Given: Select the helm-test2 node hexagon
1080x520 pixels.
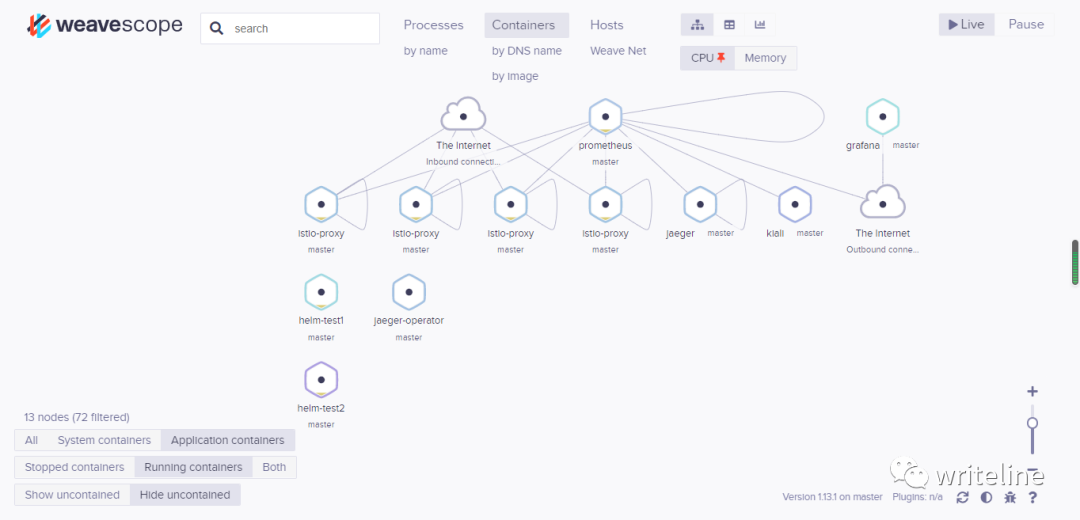Looking at the screenshot, I should click(321, 379).
